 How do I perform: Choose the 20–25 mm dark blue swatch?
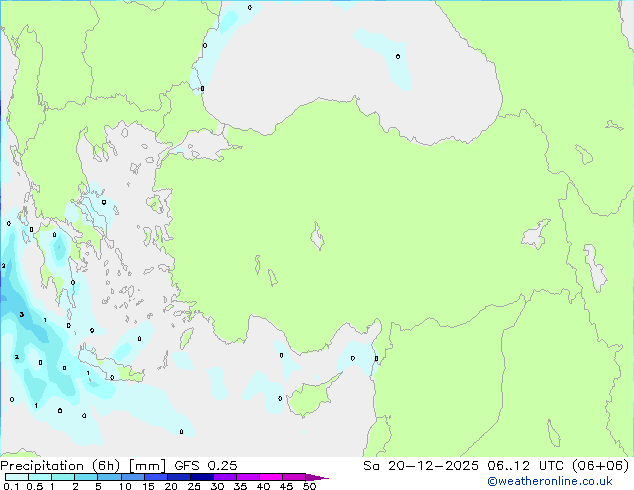click(178, 477)
